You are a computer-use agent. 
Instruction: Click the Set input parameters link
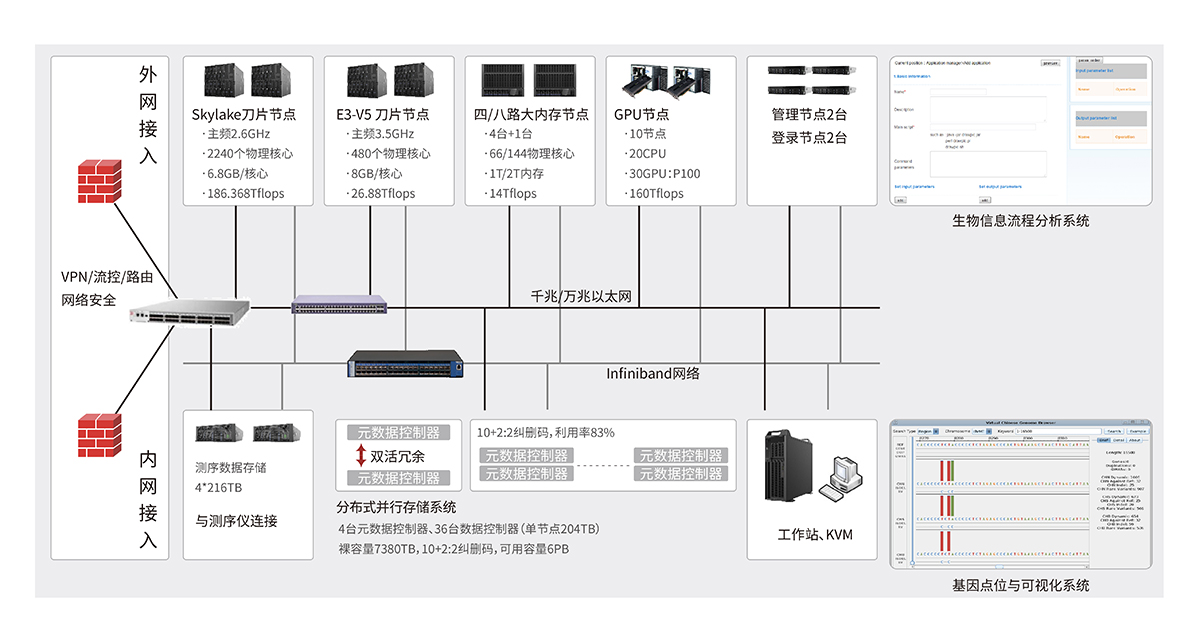click(x=915, y=186)
